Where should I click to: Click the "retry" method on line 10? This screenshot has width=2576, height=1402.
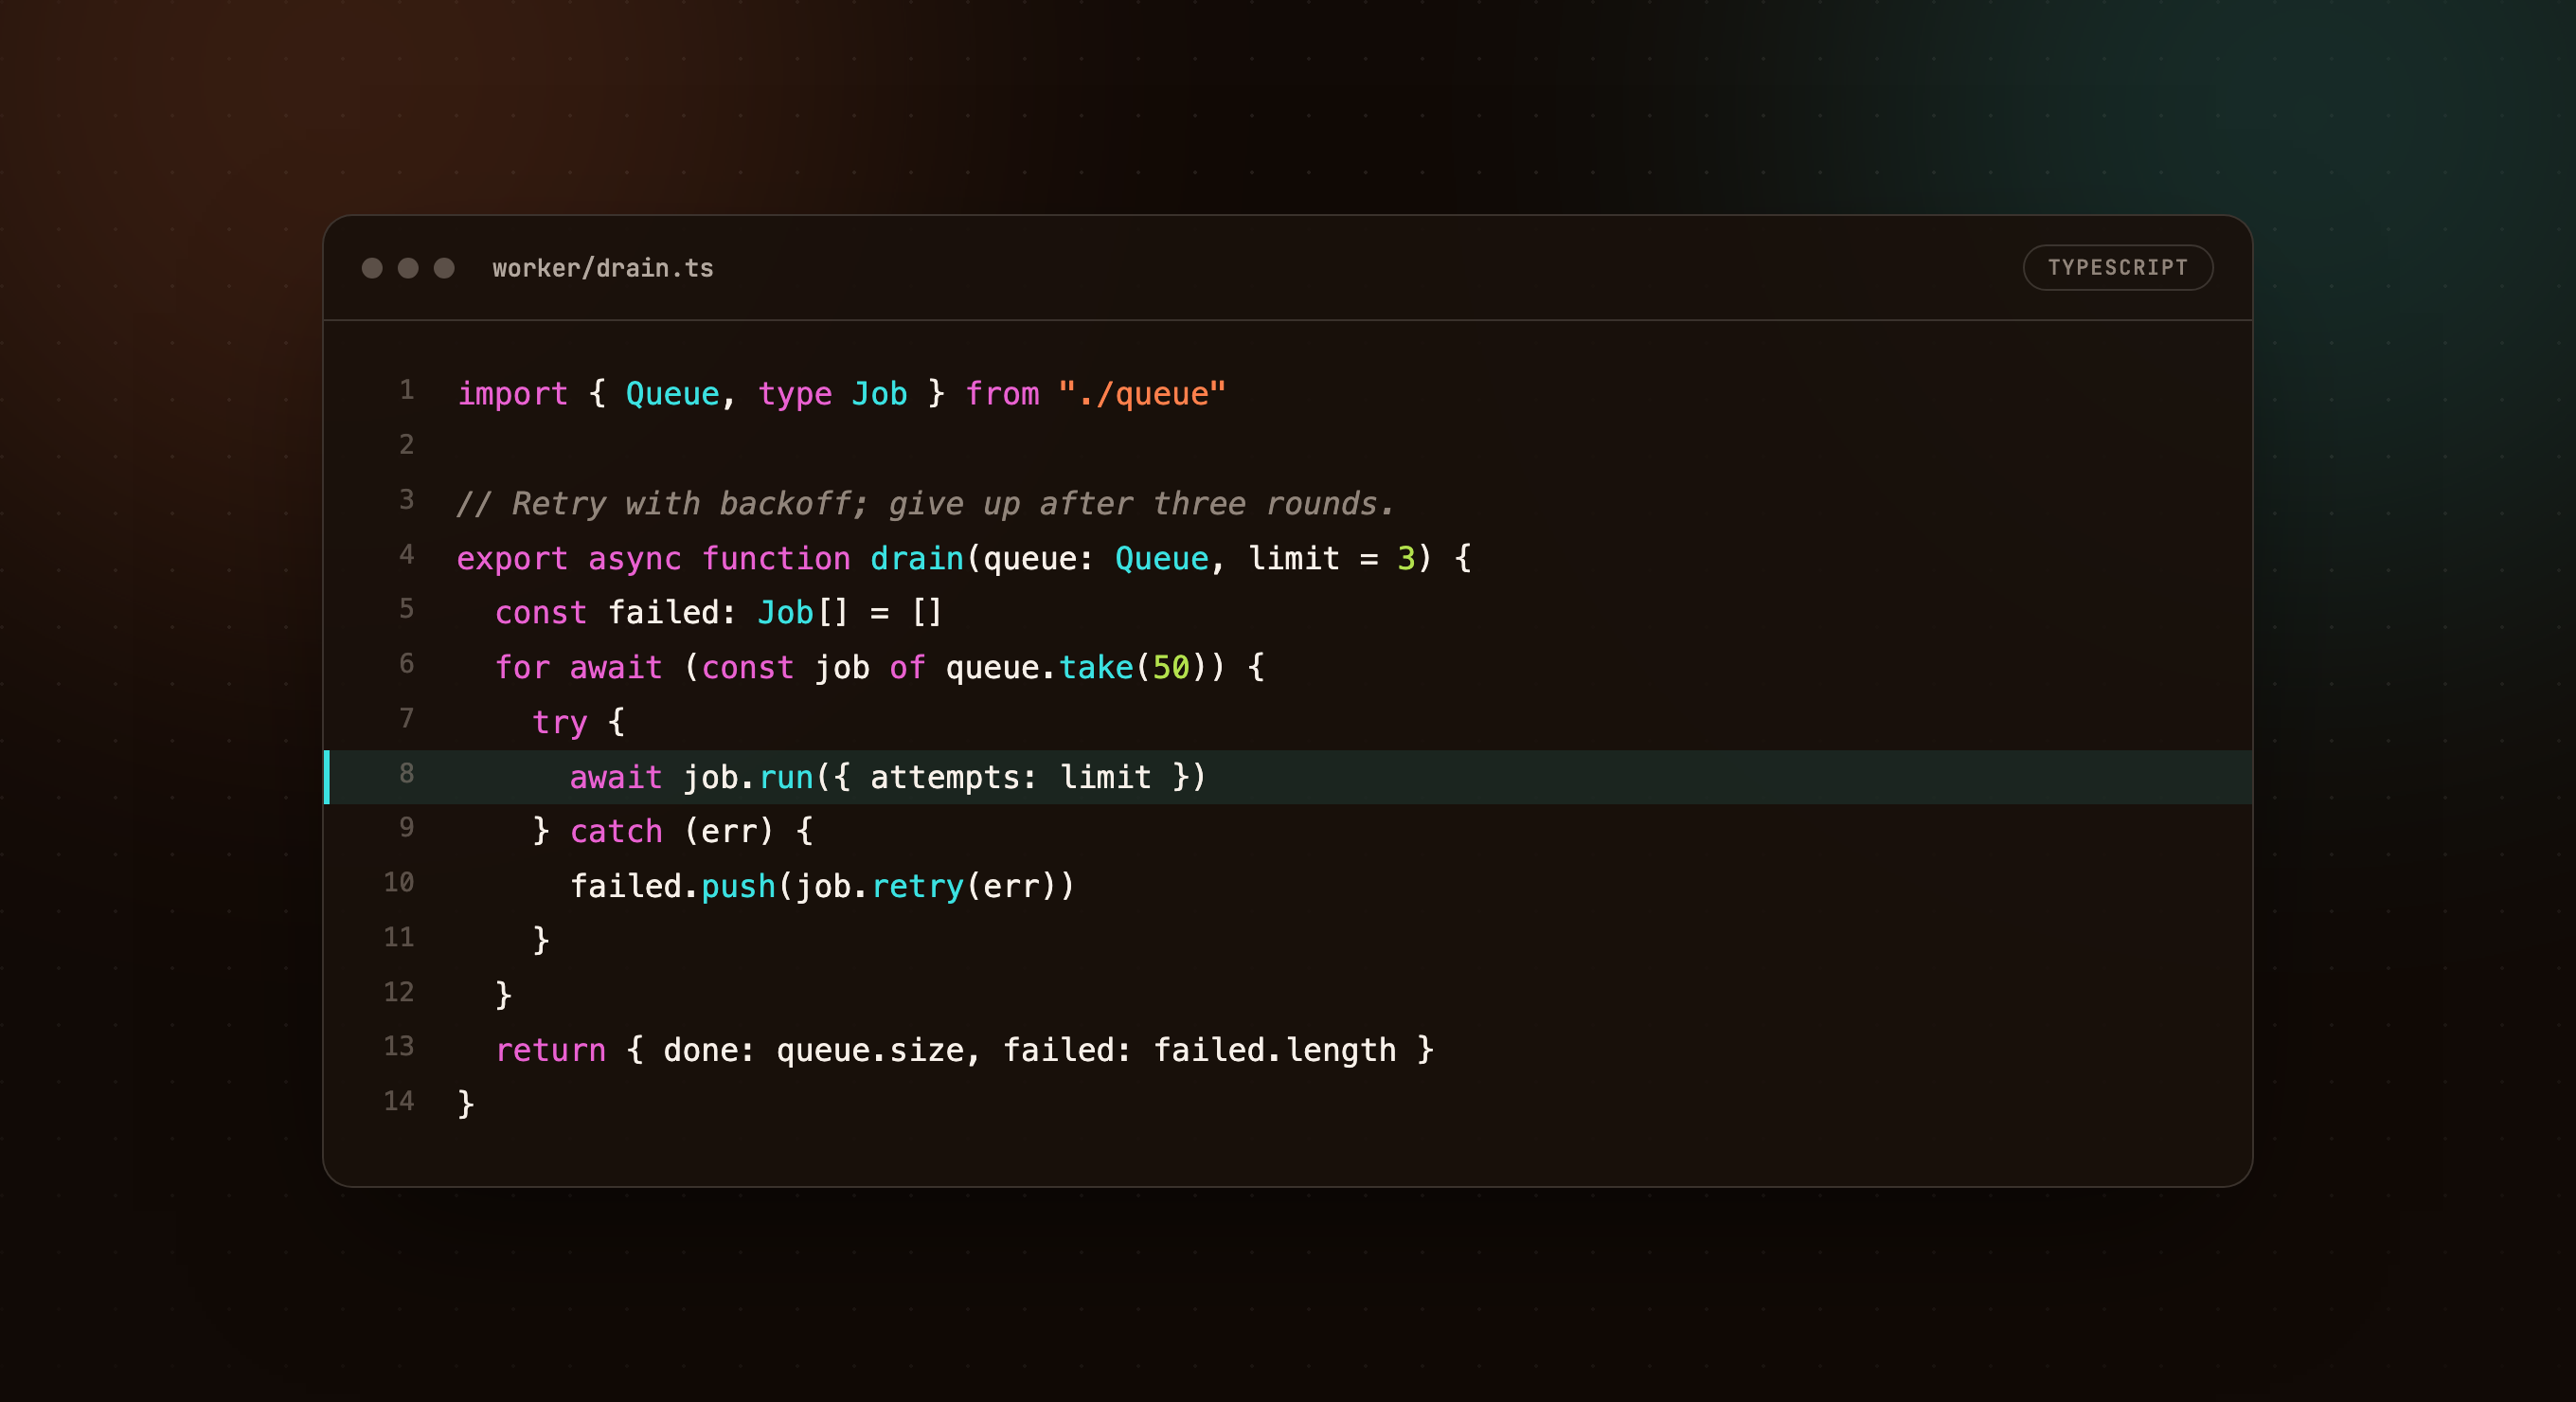[x=917, y=886]
